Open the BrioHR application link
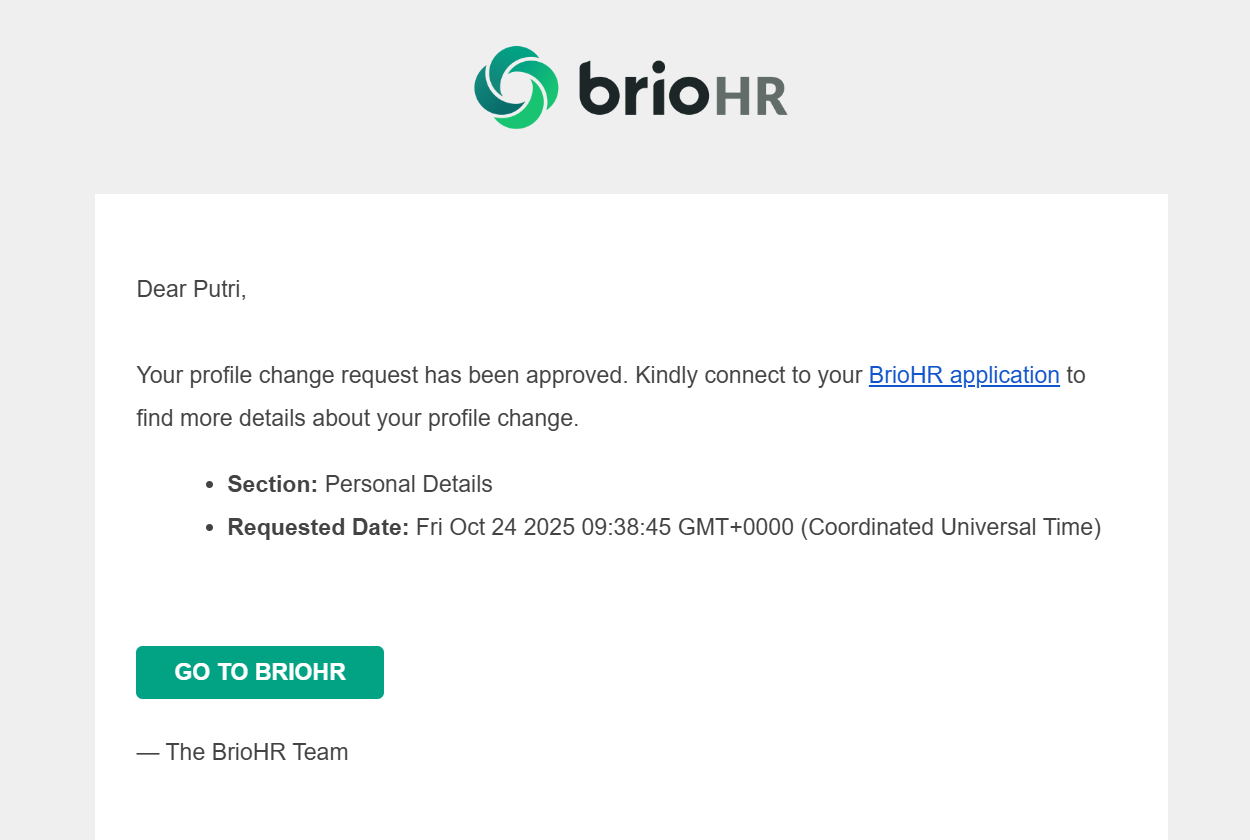1250x840 pixels. coord(963,375)
